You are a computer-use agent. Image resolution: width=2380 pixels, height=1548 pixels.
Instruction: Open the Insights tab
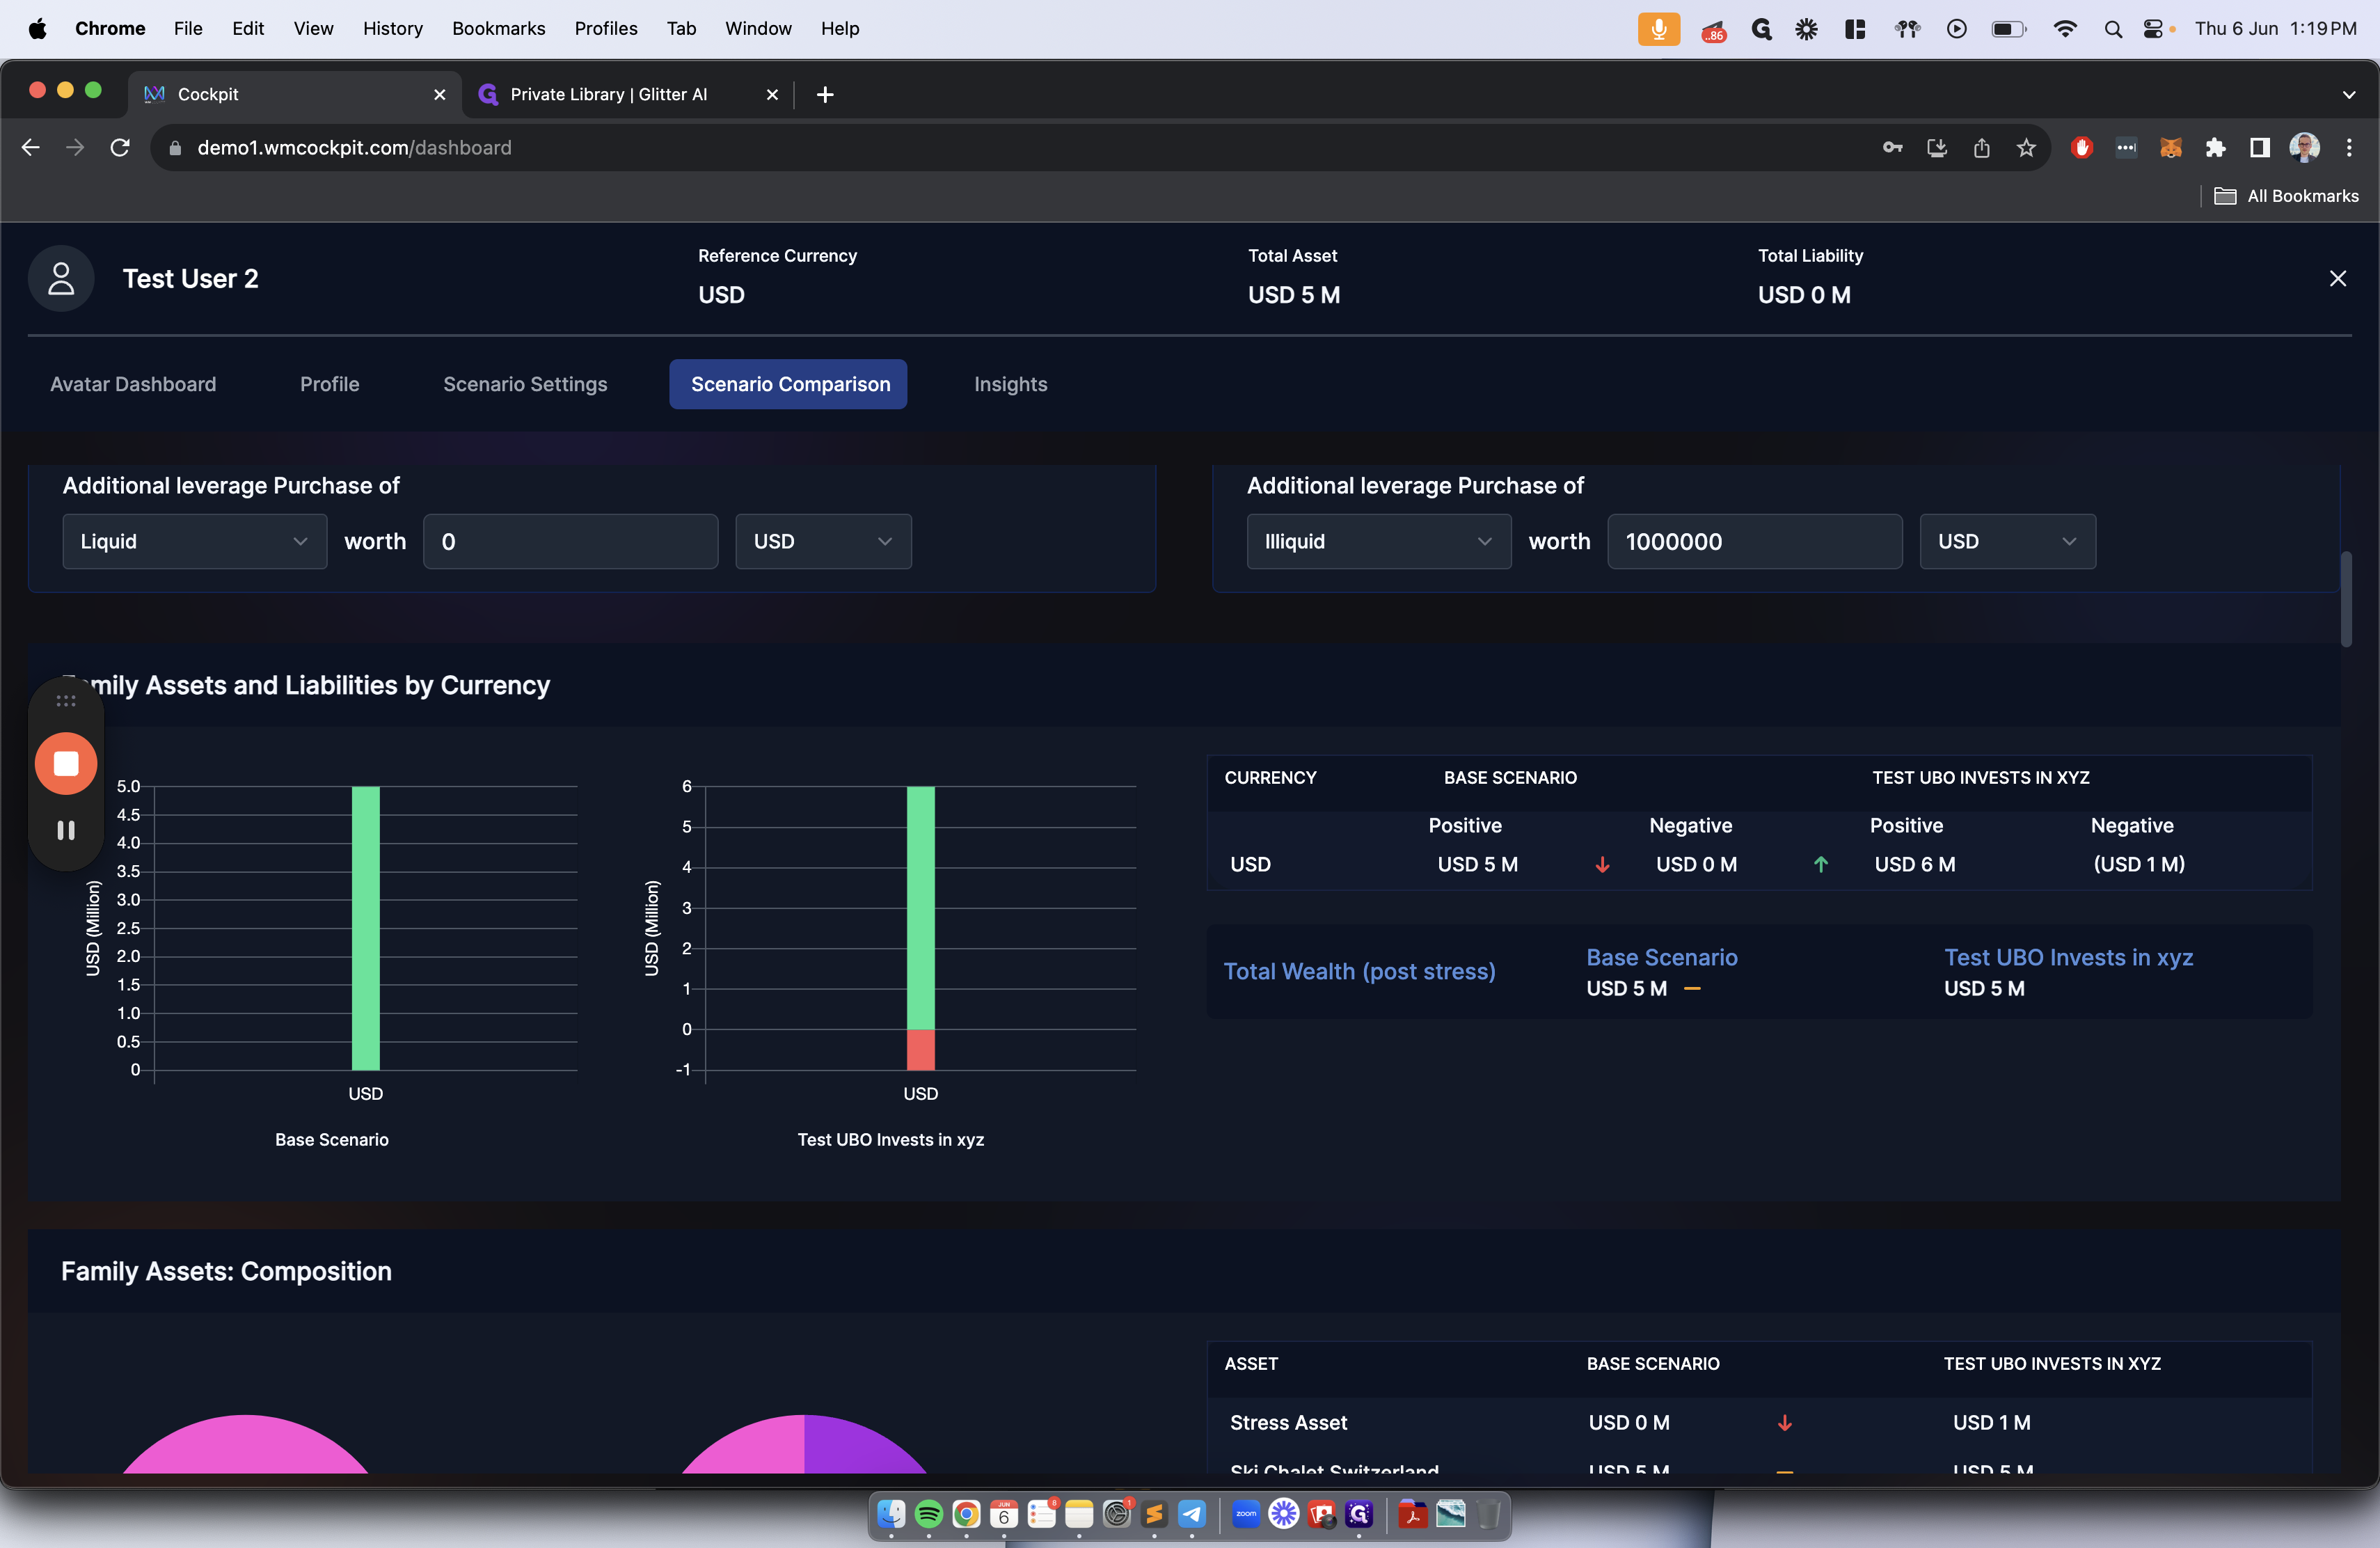(x=1010, y=385)
